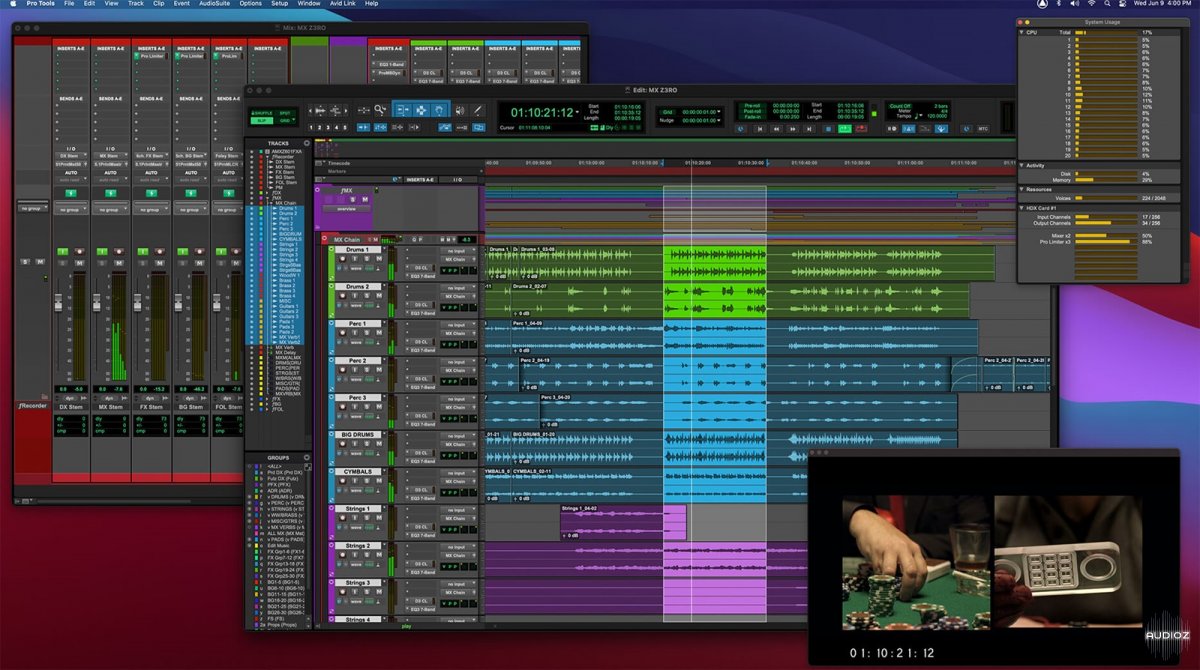Click the Pre-roll enable field in transport
1200x670 pixels.
click(x=751, y=106)
